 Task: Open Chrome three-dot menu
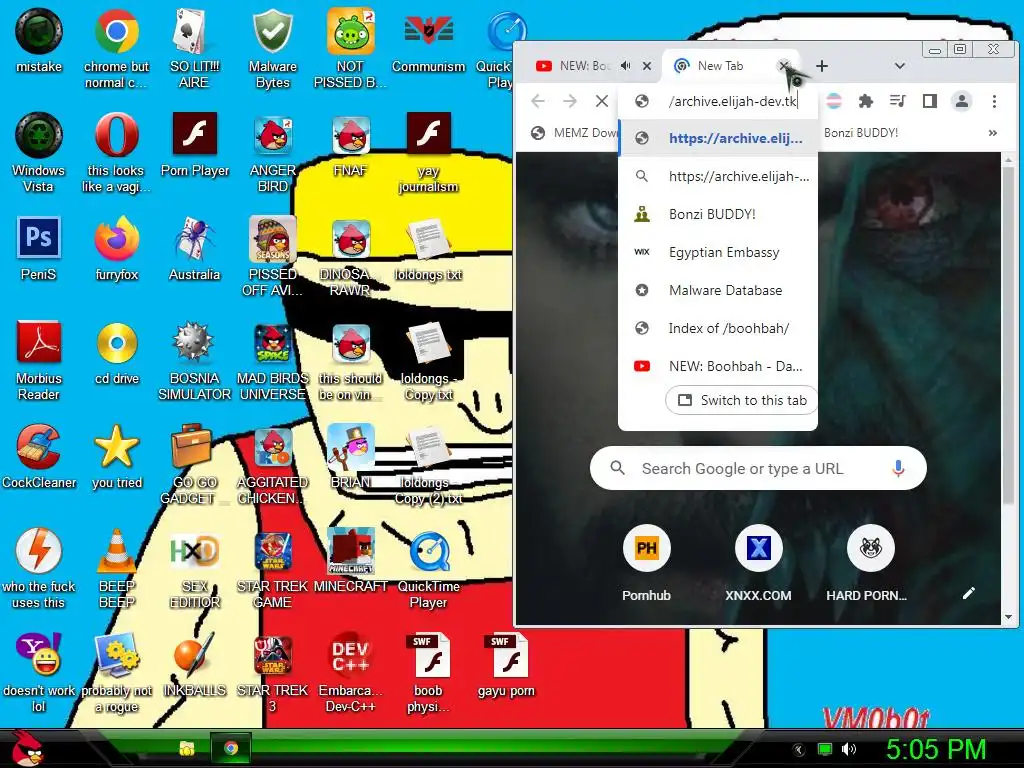(x=994, y=101)
